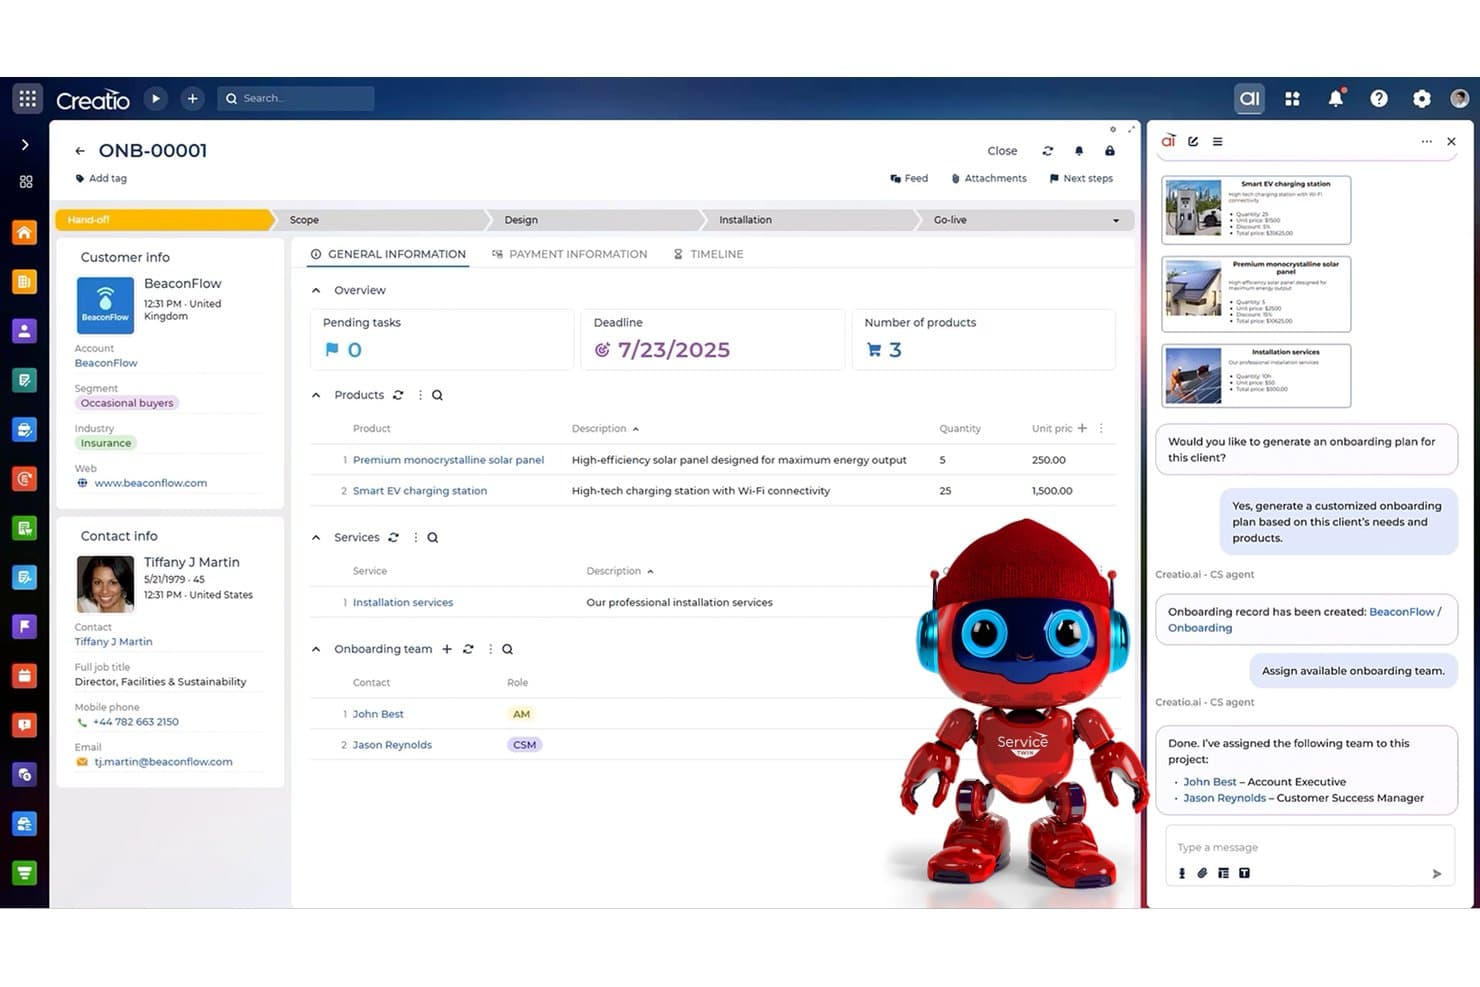Go back using the arrow beside ONB-00001
1480x987 pixels.
(x=80, y=151)
